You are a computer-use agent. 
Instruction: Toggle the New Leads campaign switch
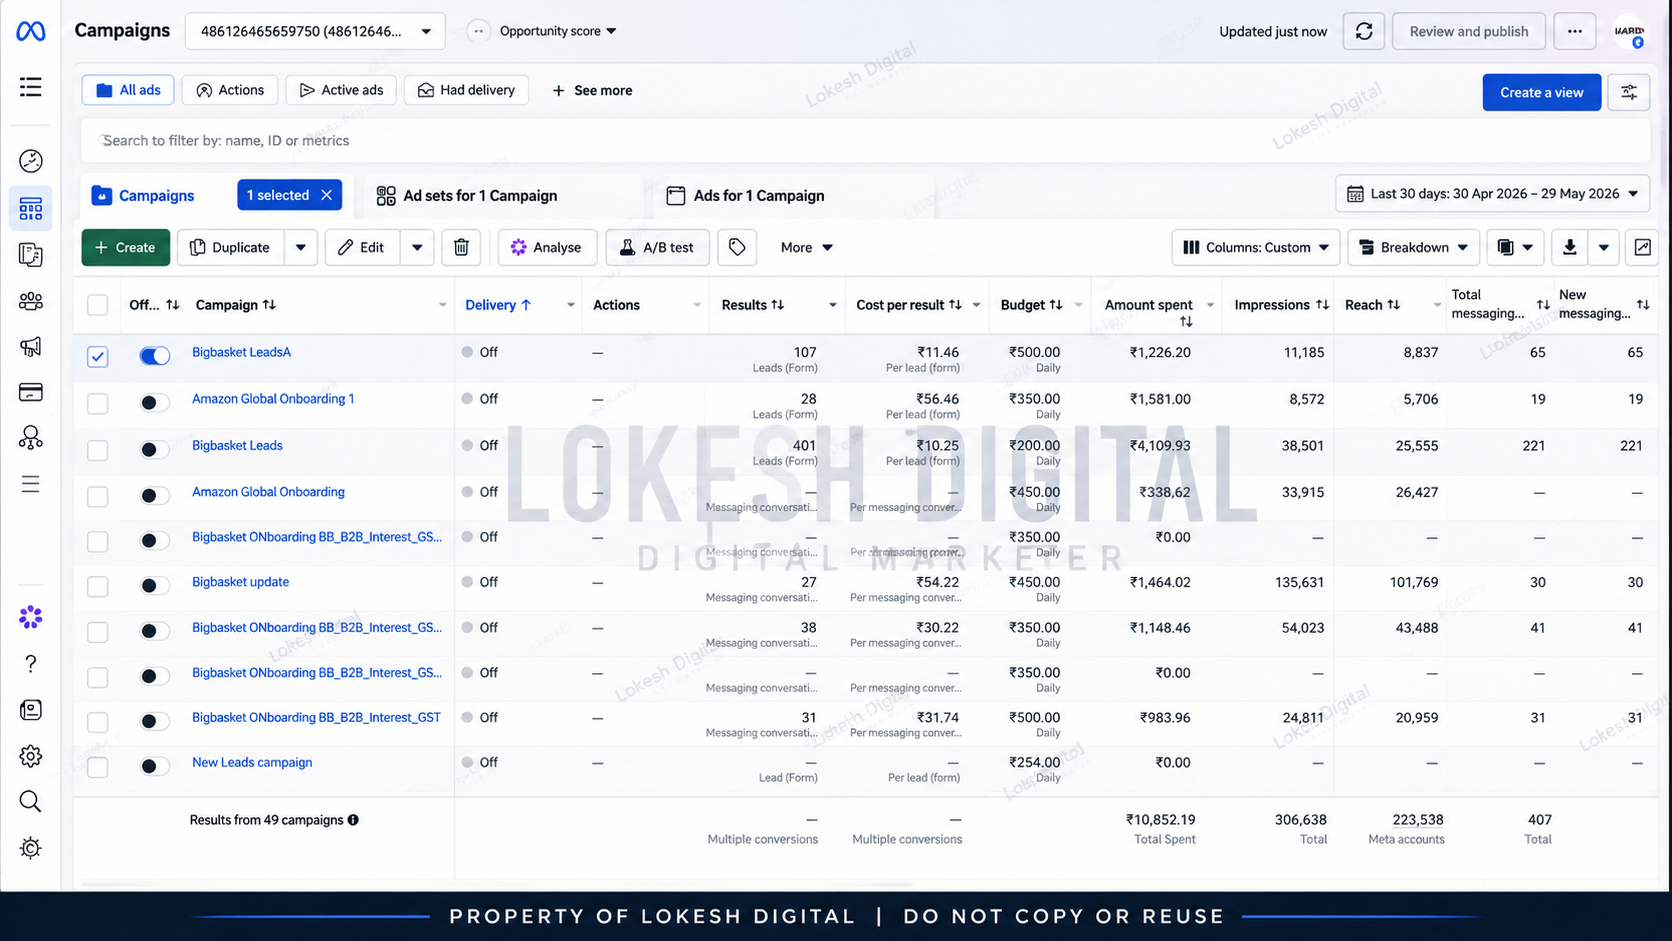(x=155, y=766)
